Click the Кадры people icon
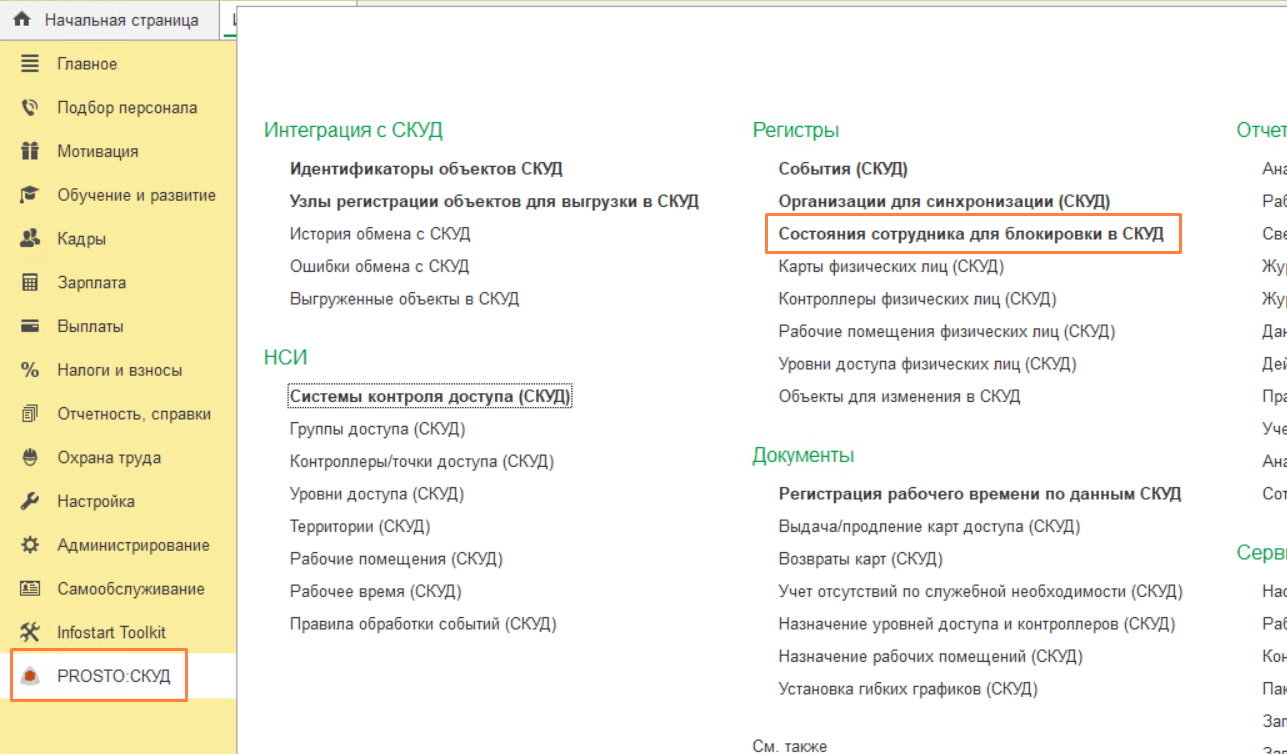 point(30,239)
